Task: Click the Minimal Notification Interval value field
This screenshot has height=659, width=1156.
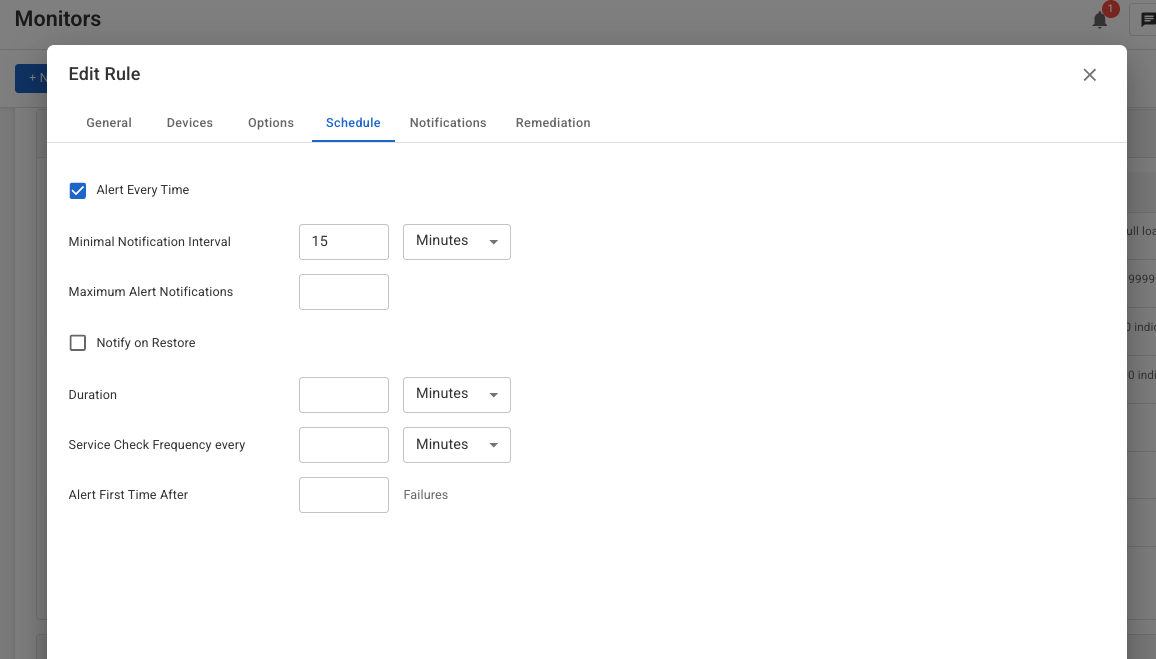Action: point(344,242)
